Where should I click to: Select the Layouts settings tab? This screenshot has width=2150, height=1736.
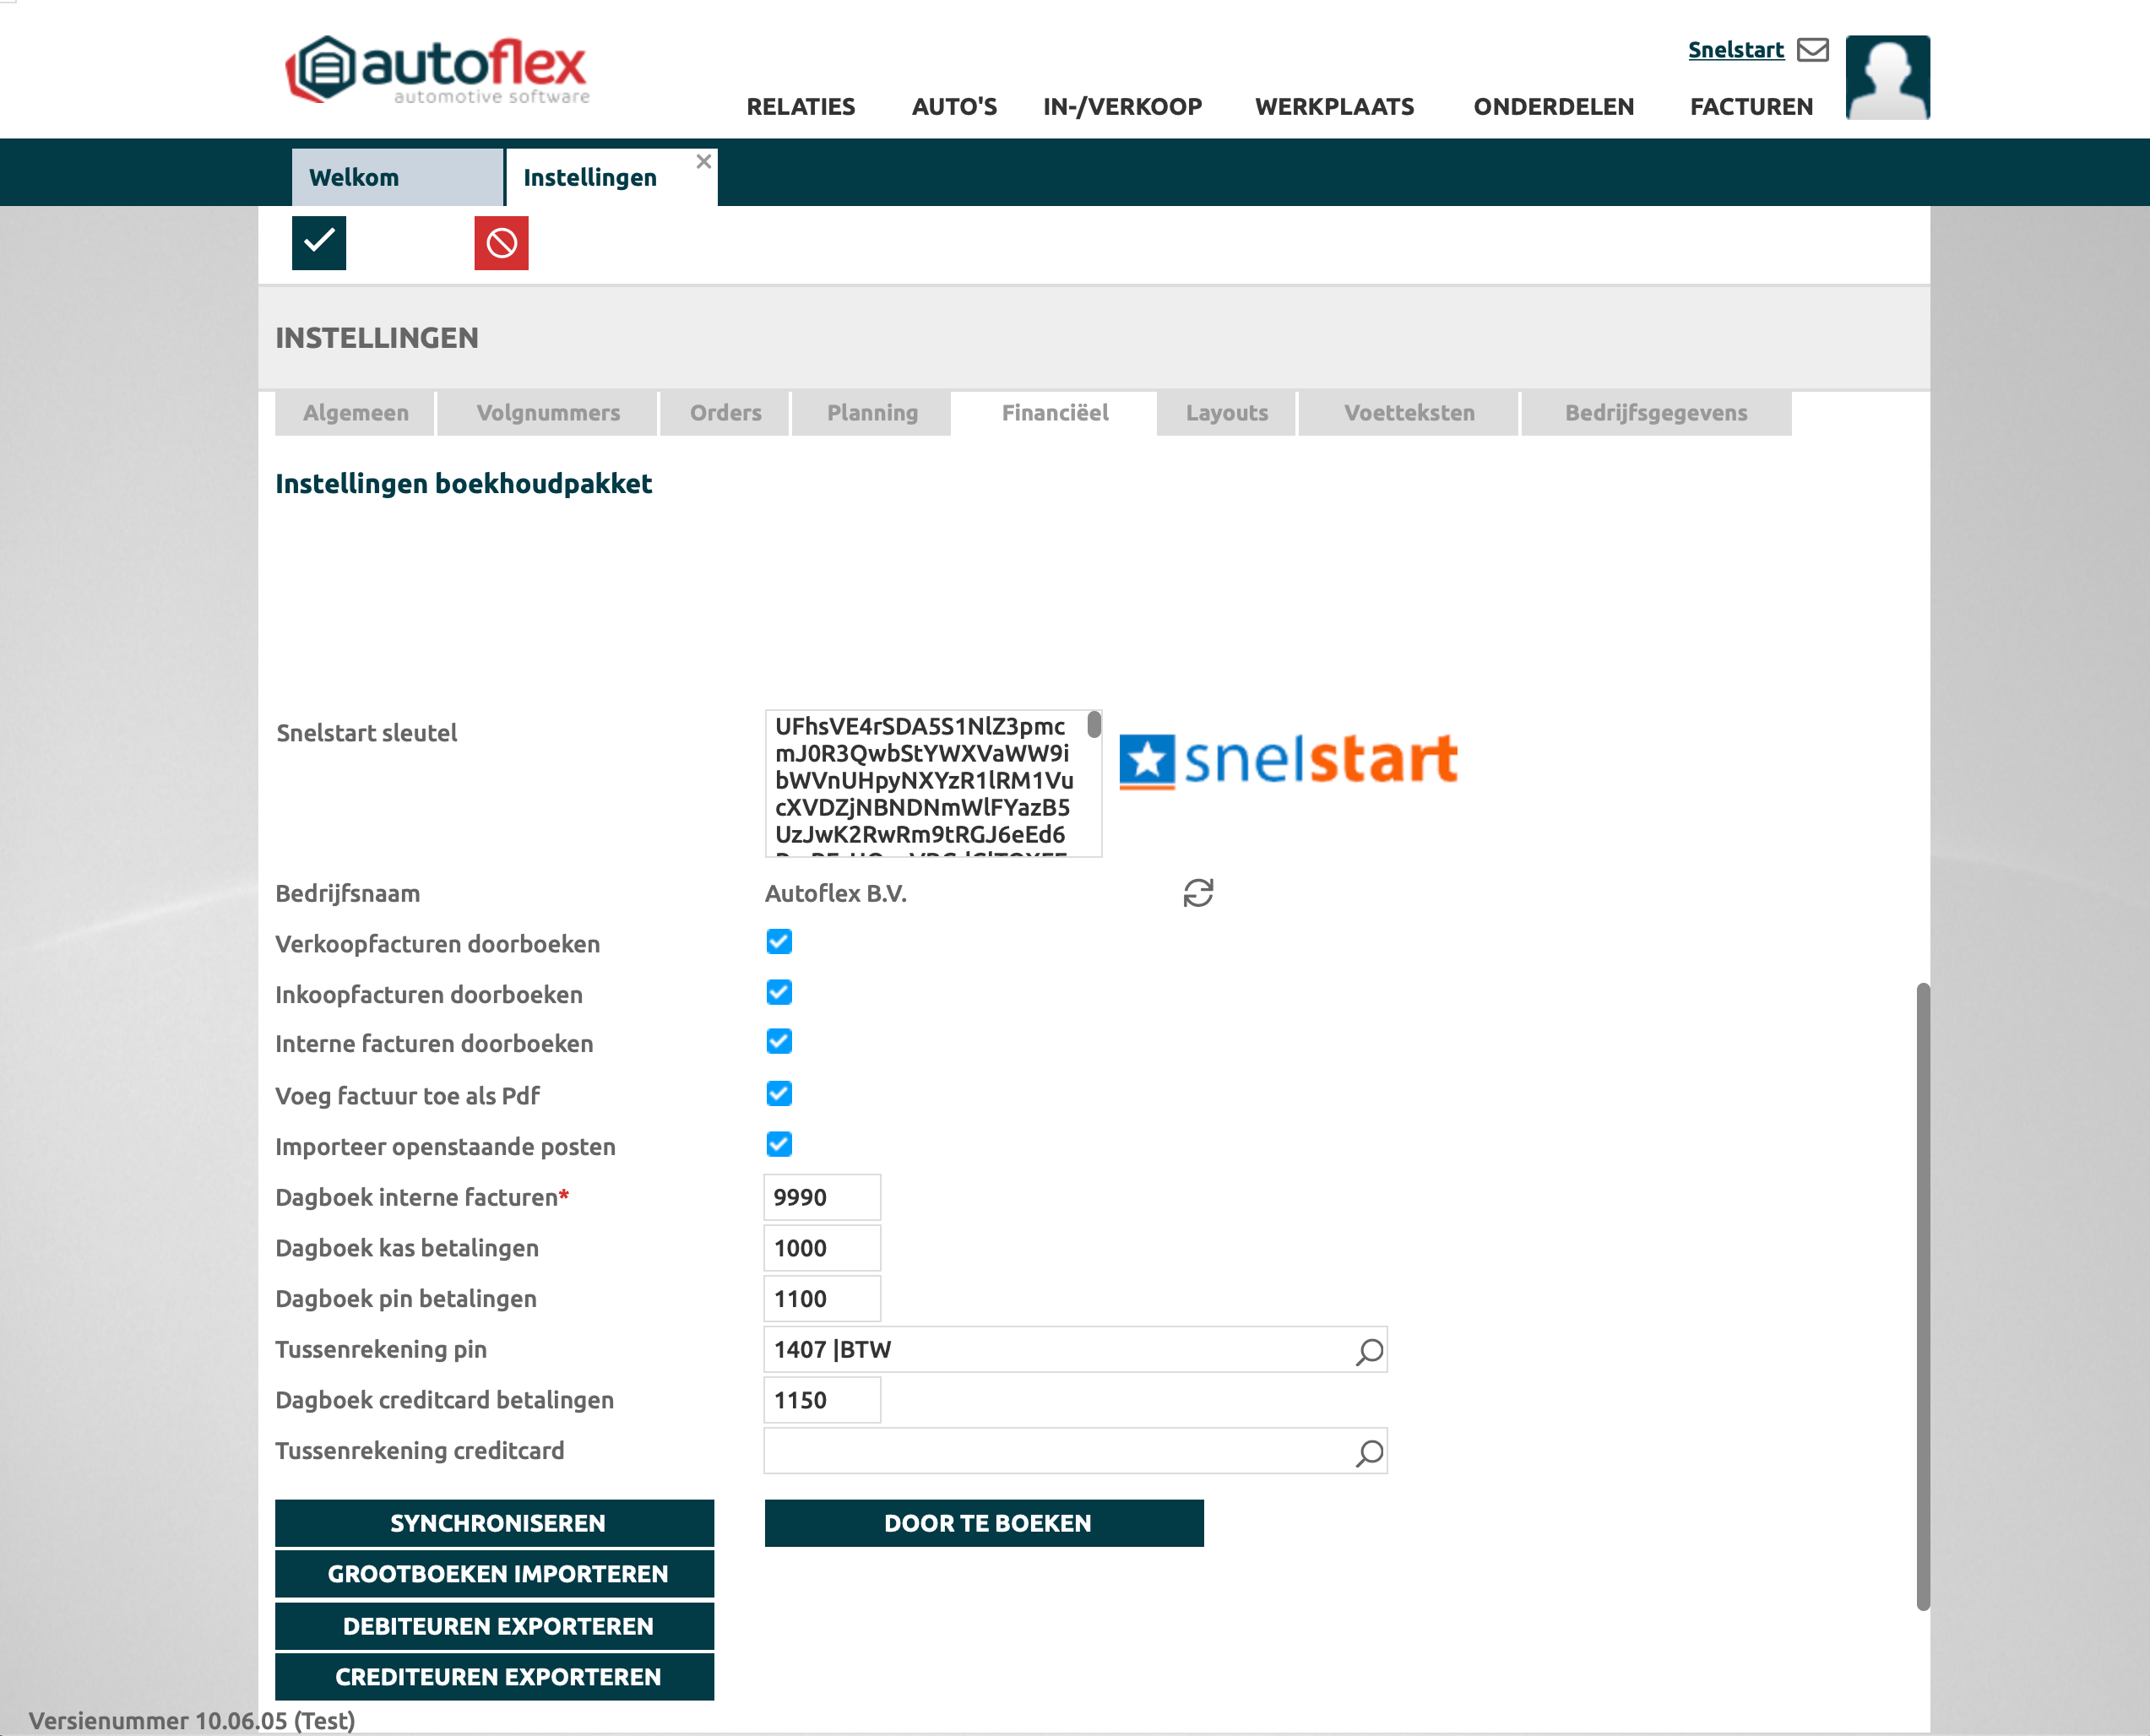point(1226,413)
